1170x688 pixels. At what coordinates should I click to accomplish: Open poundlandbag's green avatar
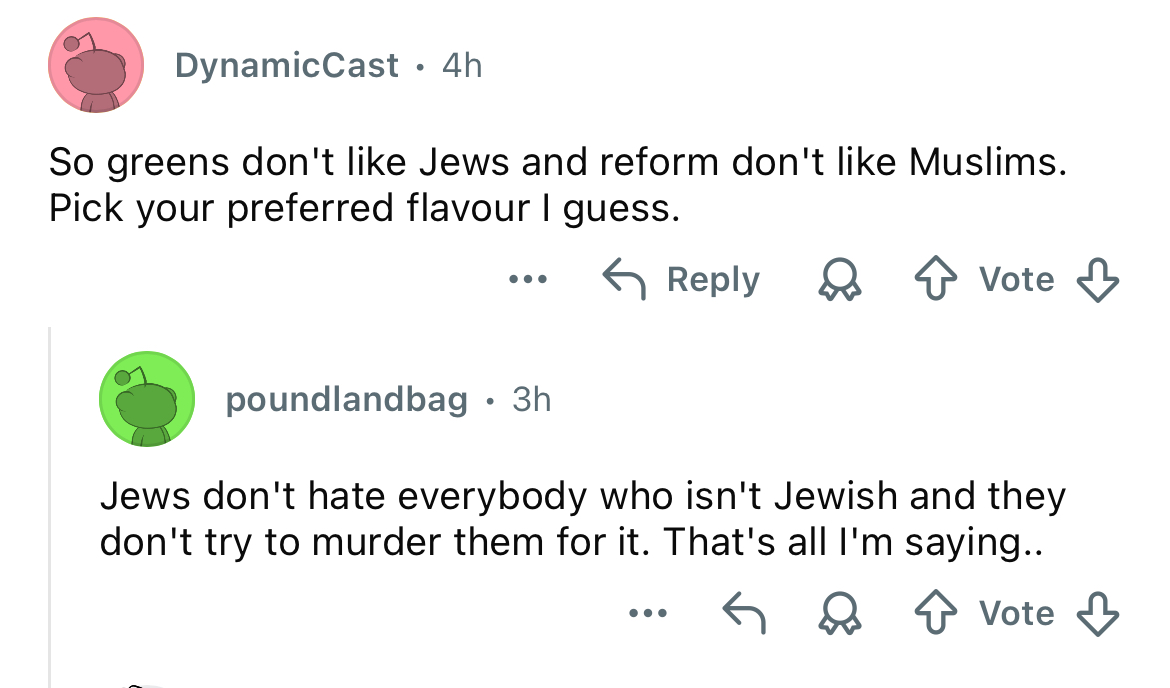146,400
